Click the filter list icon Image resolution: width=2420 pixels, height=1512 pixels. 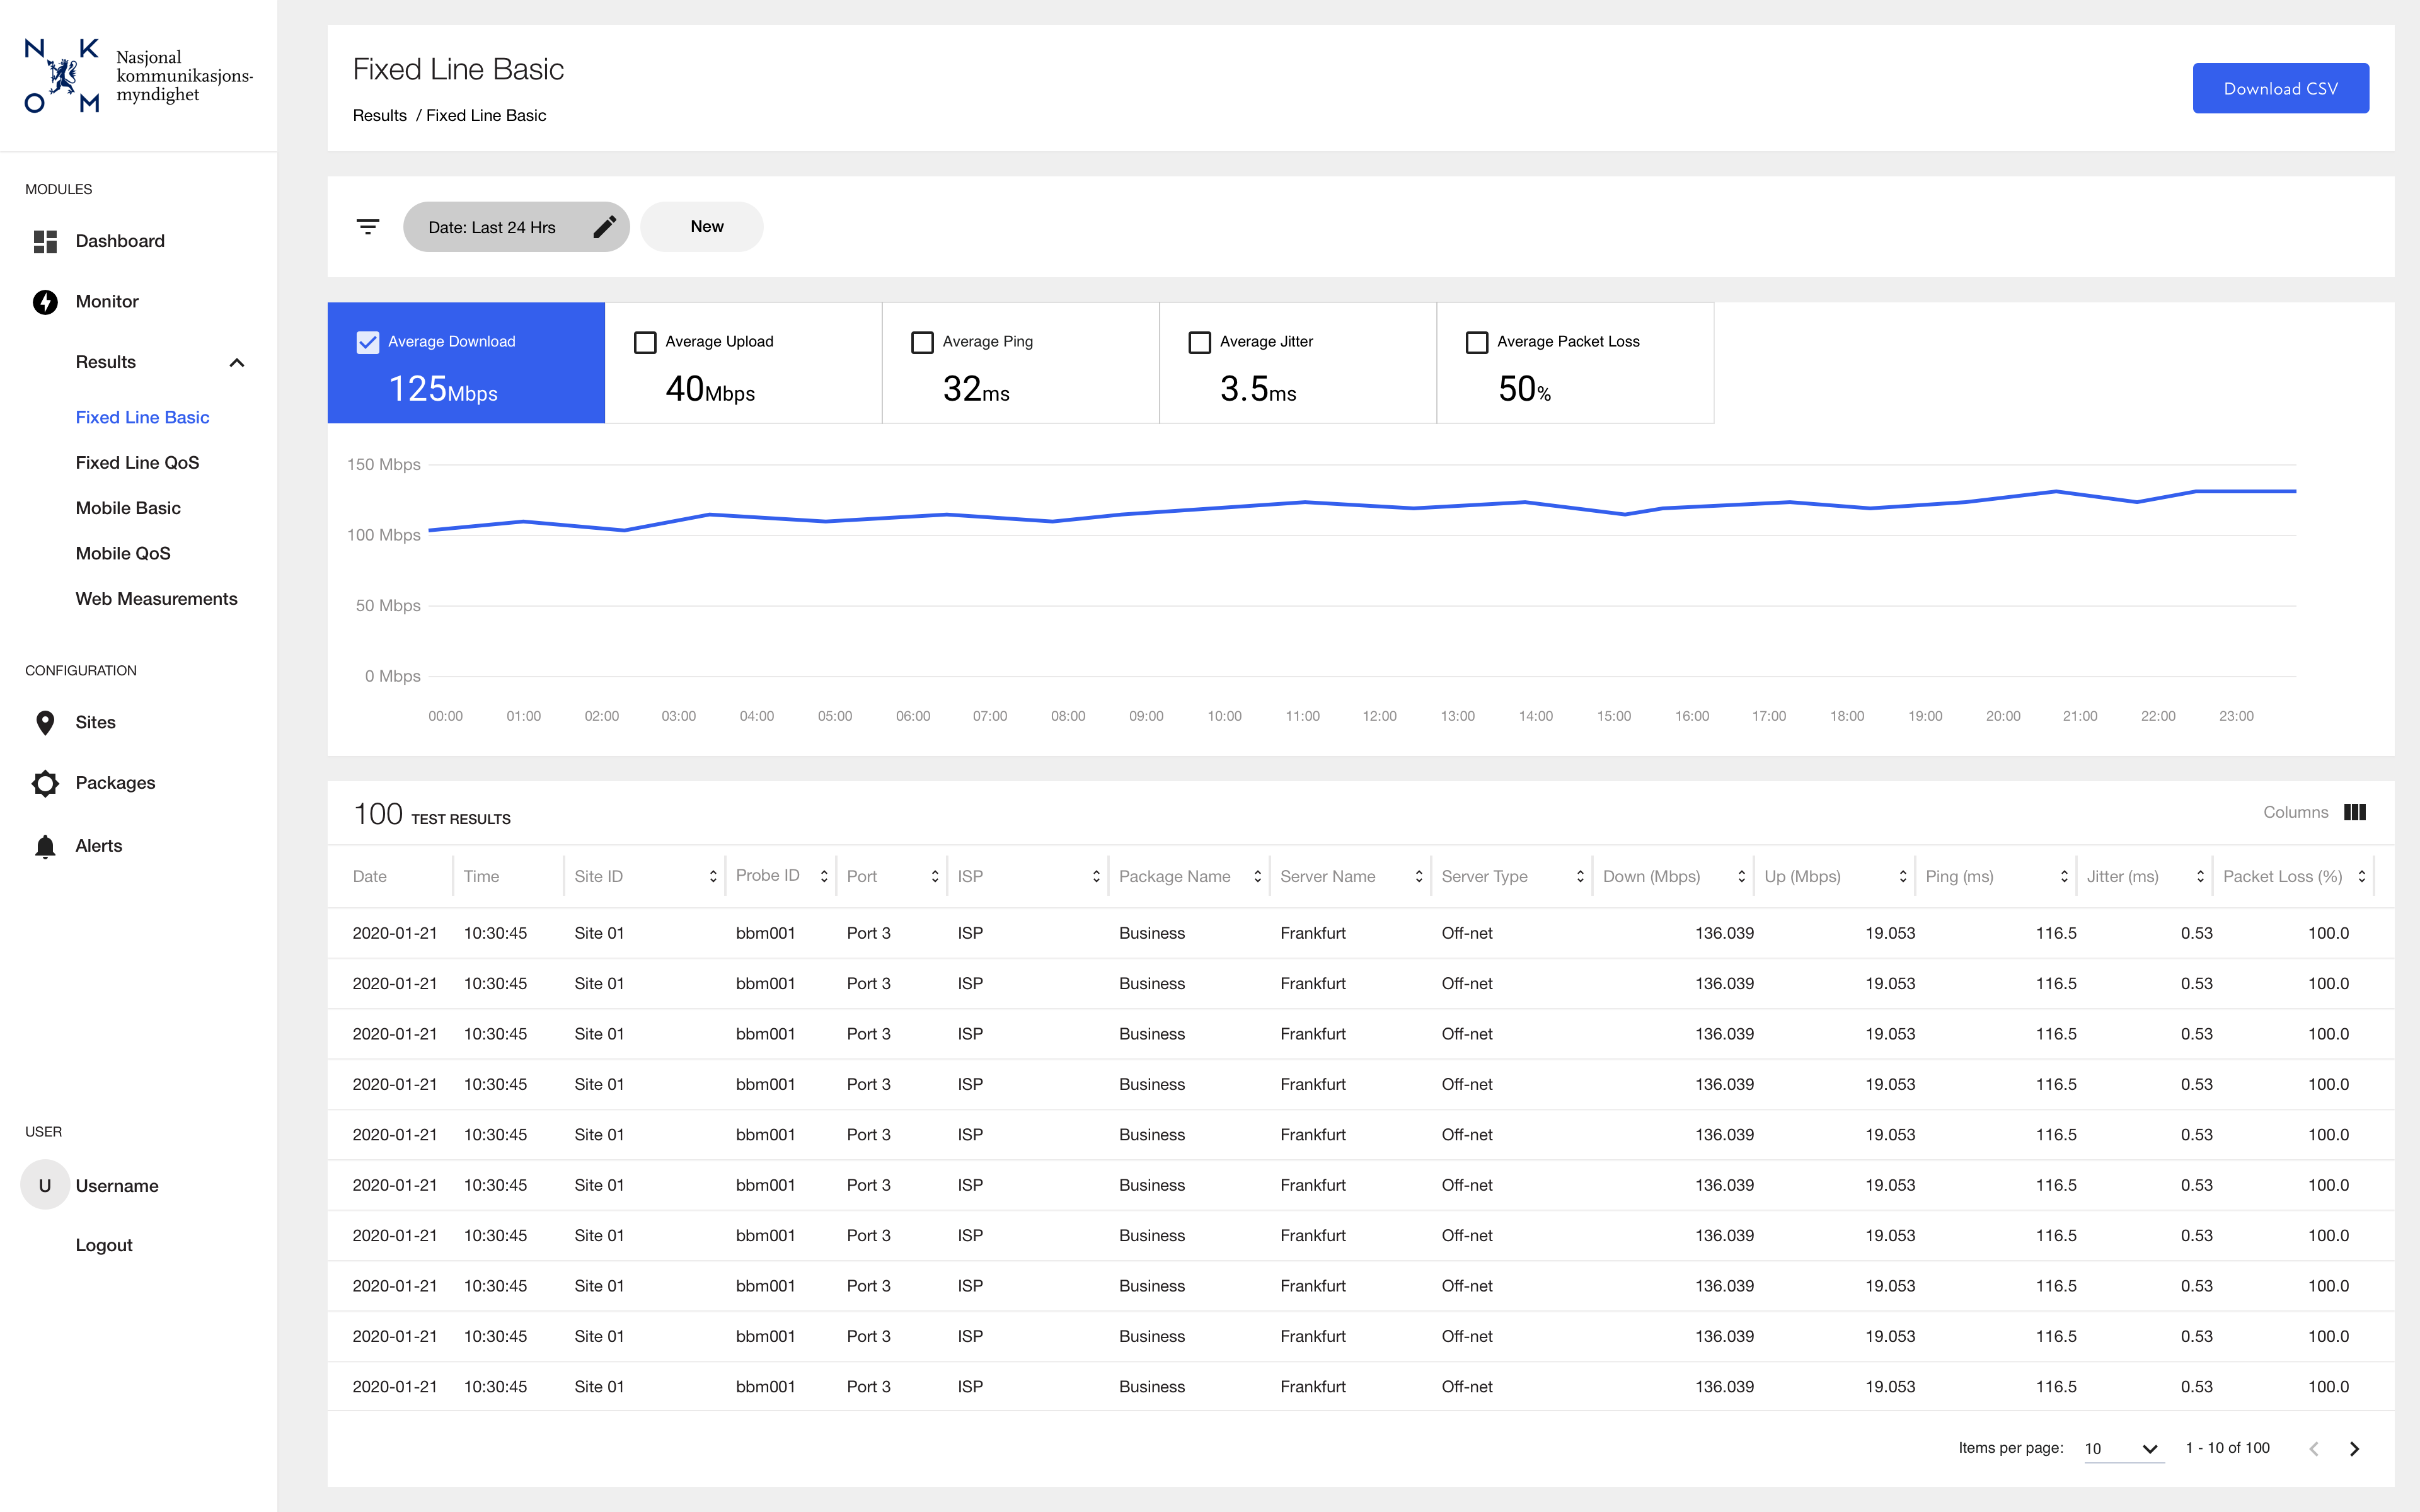(x=368, y=227)
